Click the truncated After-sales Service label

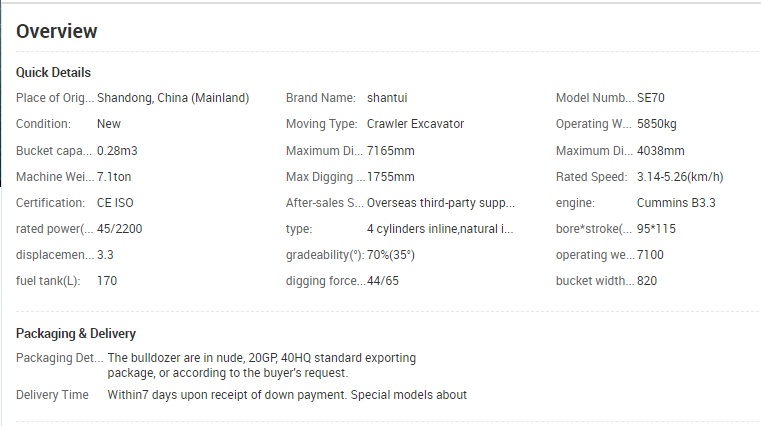pos(324,203)
